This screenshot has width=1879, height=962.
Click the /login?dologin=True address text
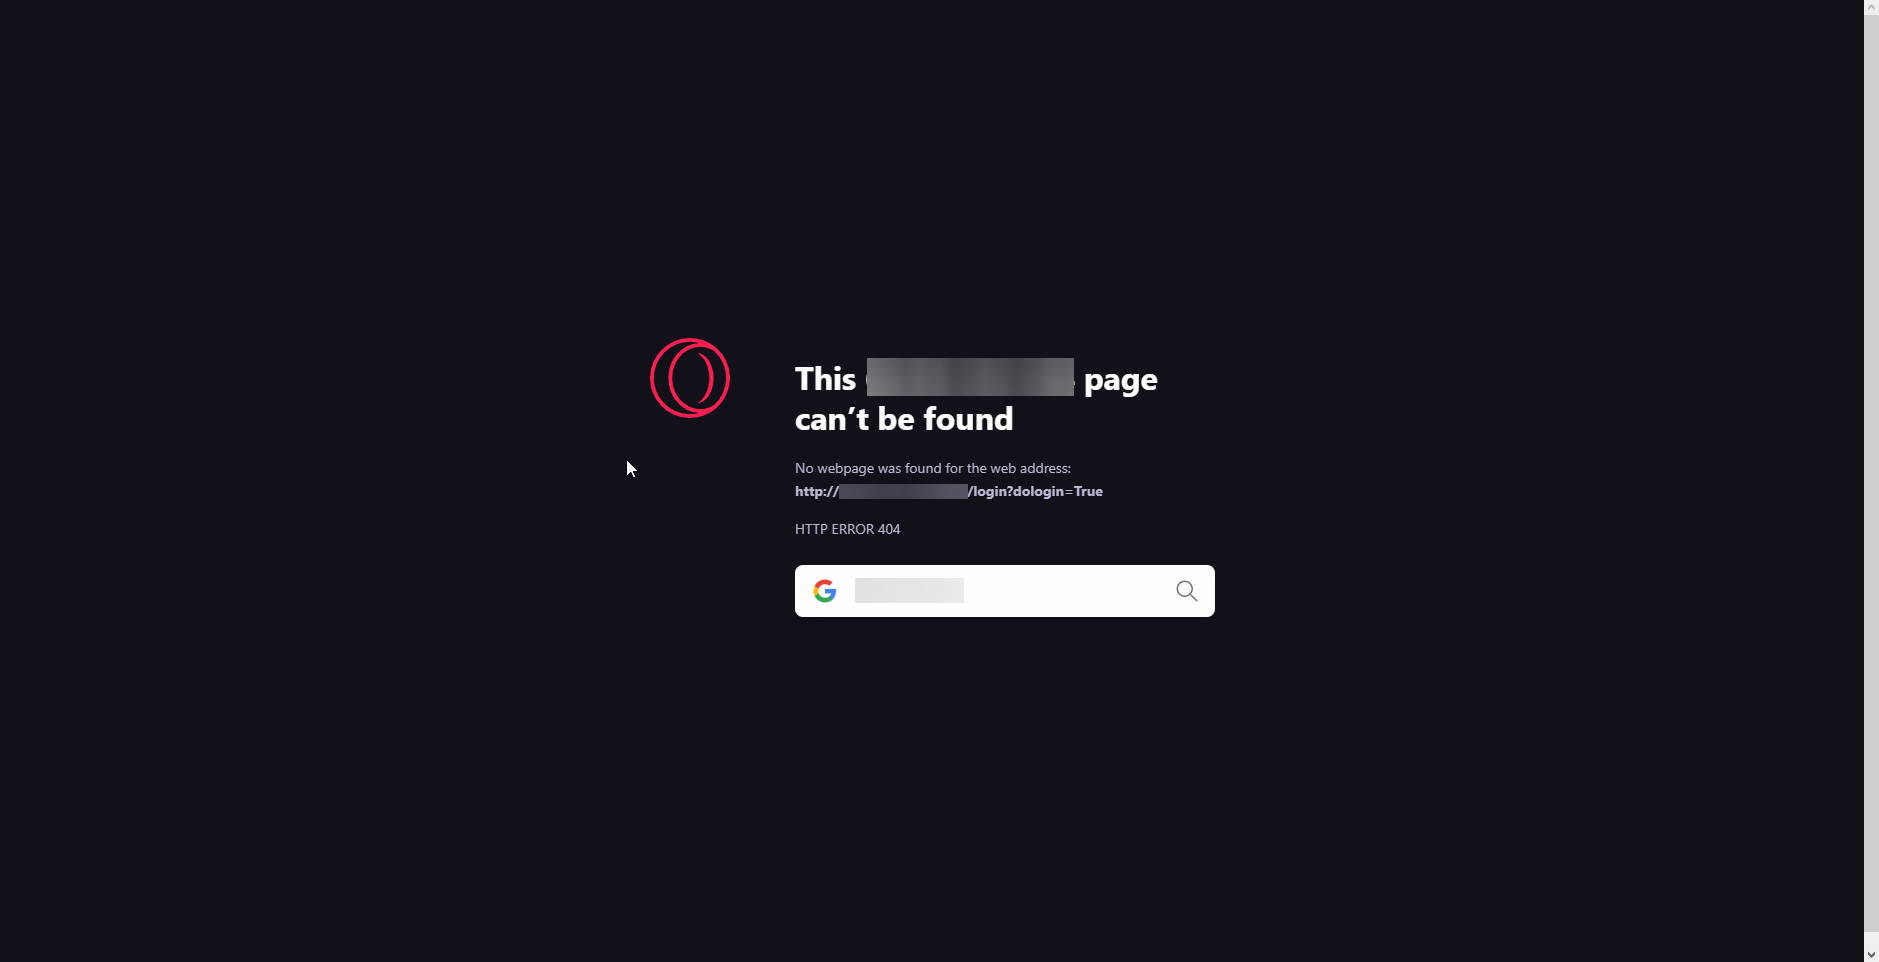pyautogui.click(x=1036, y=491)
